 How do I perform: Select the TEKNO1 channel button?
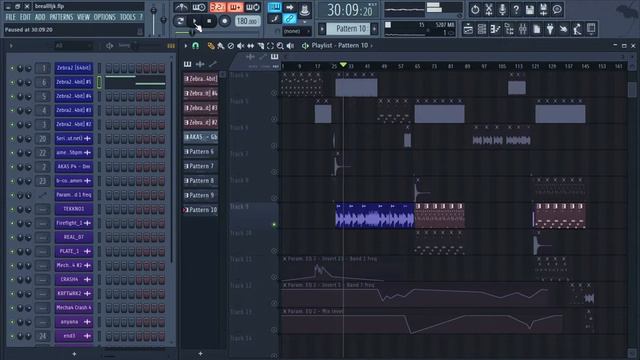(x=74, y=209)
